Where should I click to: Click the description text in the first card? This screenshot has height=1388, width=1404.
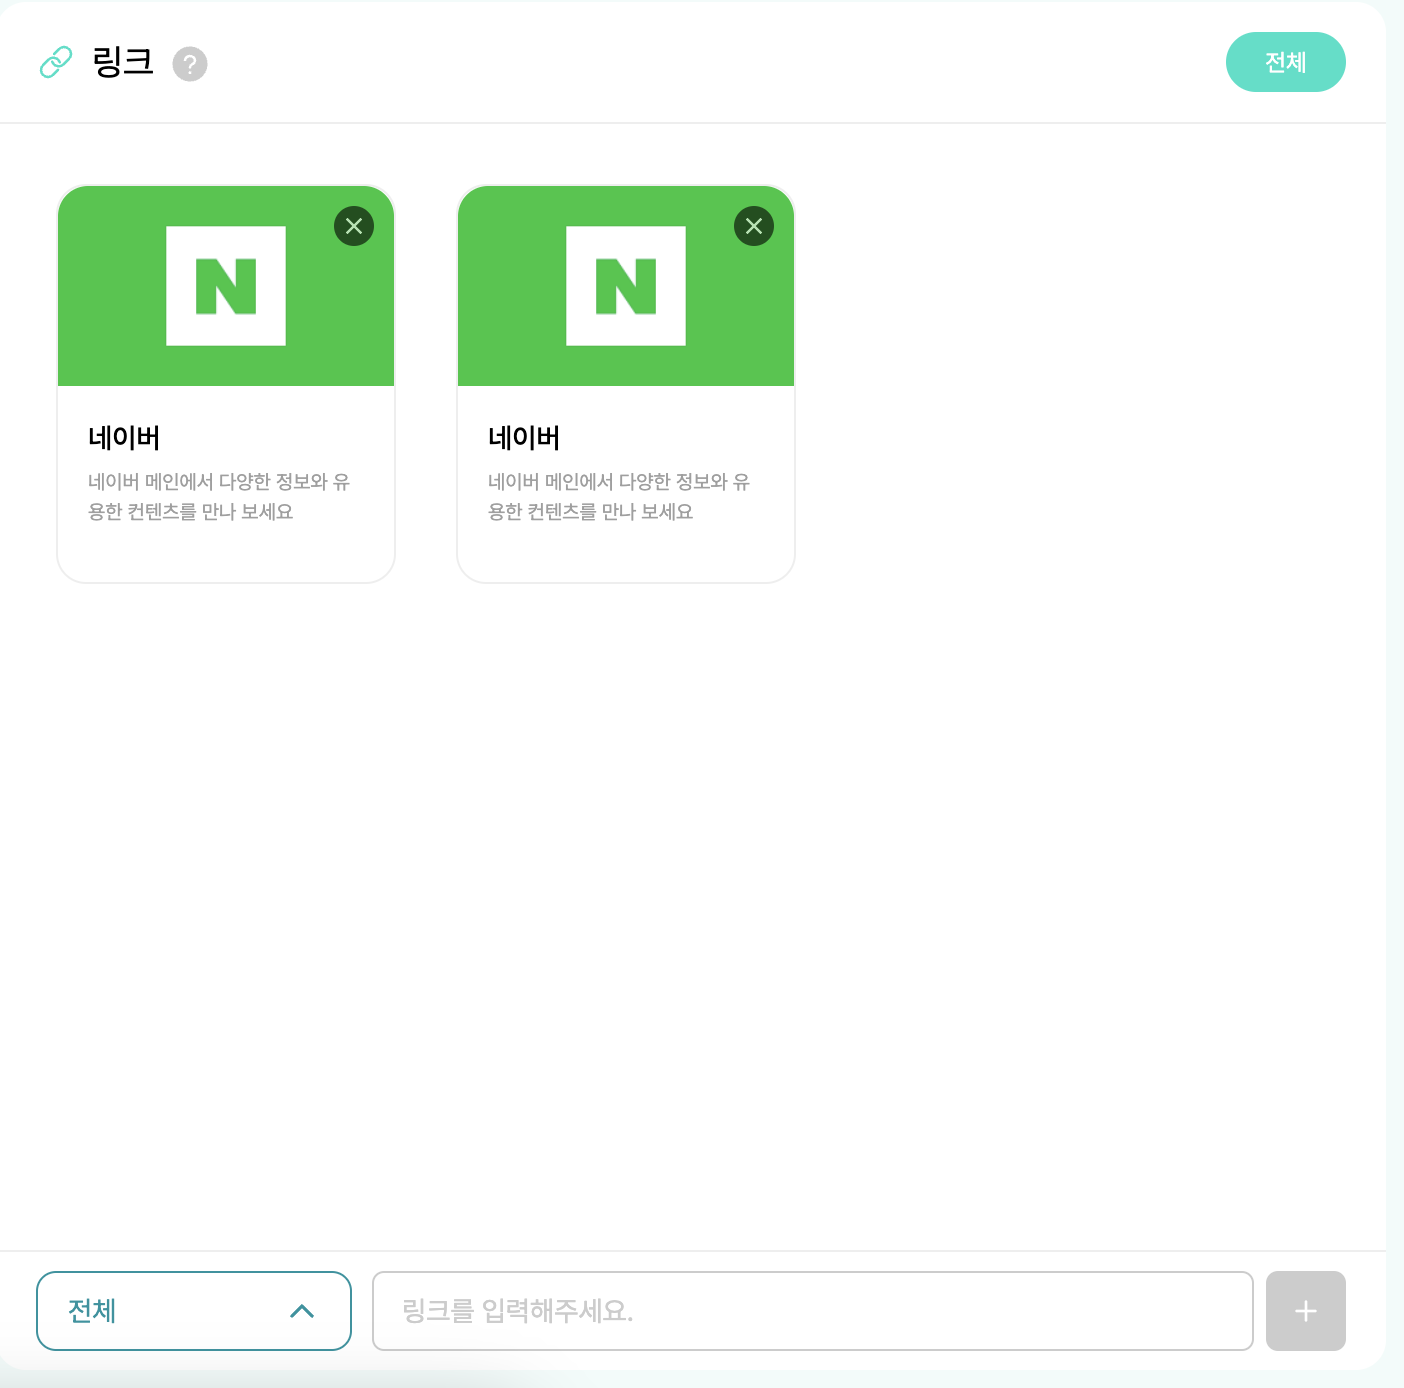pyautogui.click(x=219, y=497)
